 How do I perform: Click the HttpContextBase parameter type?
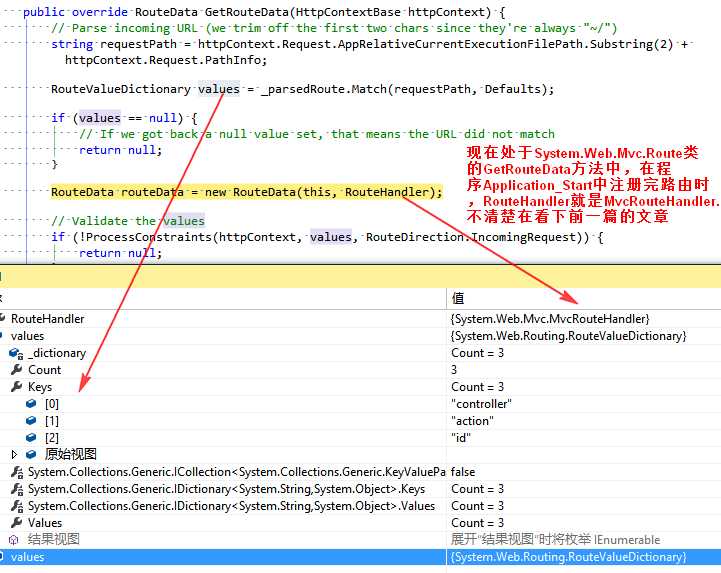pos(348,12)
